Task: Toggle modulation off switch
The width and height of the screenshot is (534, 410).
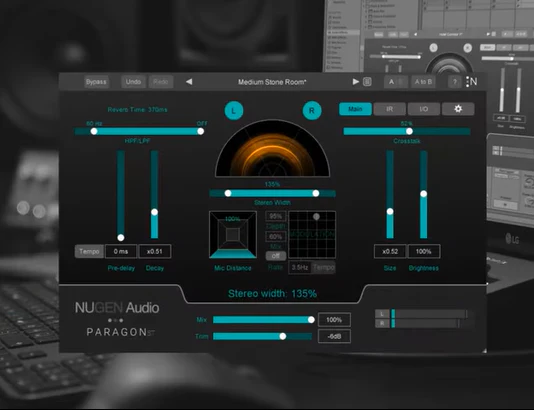Action: click(276, 255)
